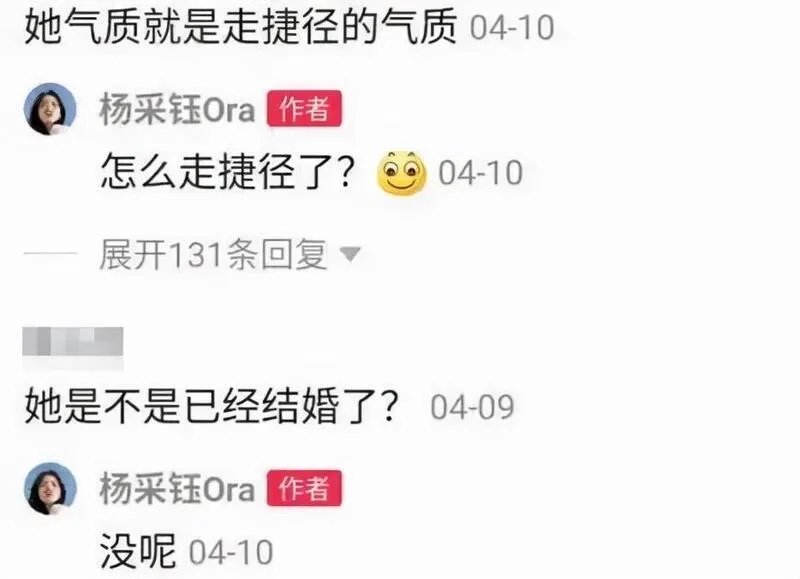This screenshot has width=800, height=579.
Task: Click the 04-09 timestamp
Action: 472,407
